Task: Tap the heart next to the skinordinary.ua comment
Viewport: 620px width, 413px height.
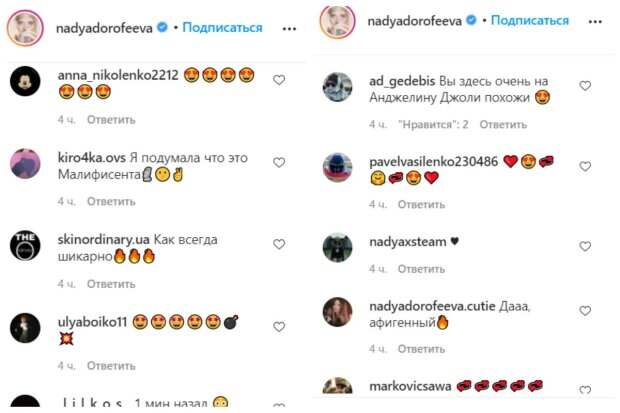Action: pos(279,244)
